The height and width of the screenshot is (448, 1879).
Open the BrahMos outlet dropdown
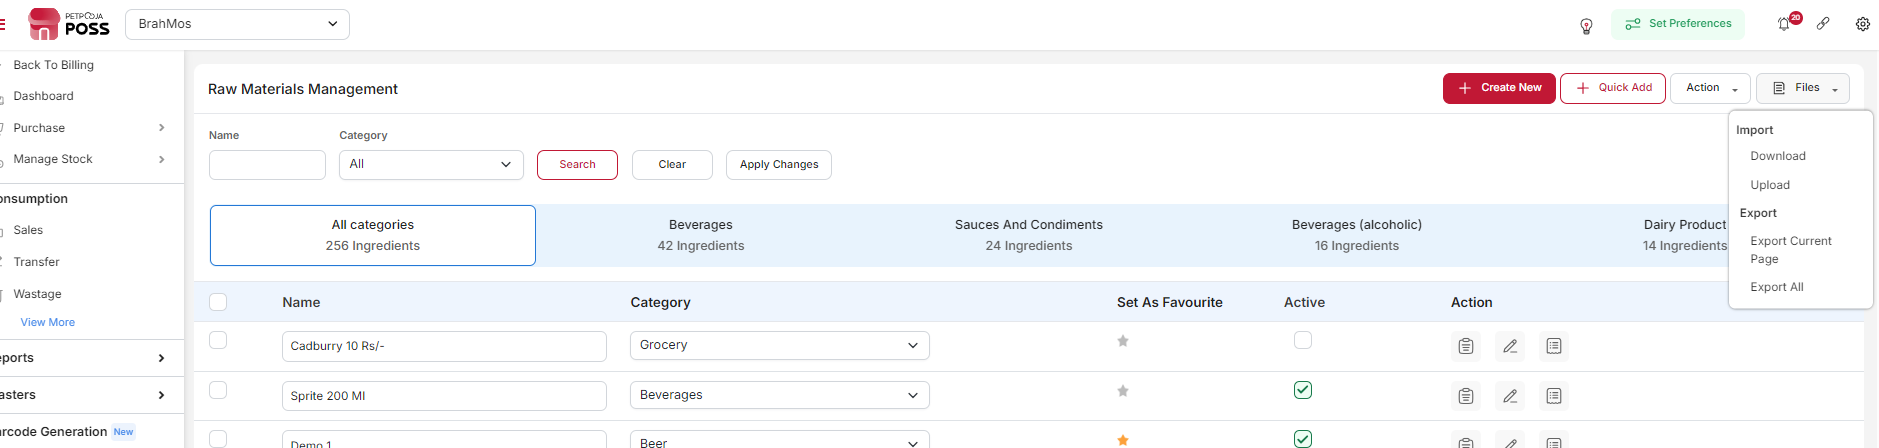[237, 24]
